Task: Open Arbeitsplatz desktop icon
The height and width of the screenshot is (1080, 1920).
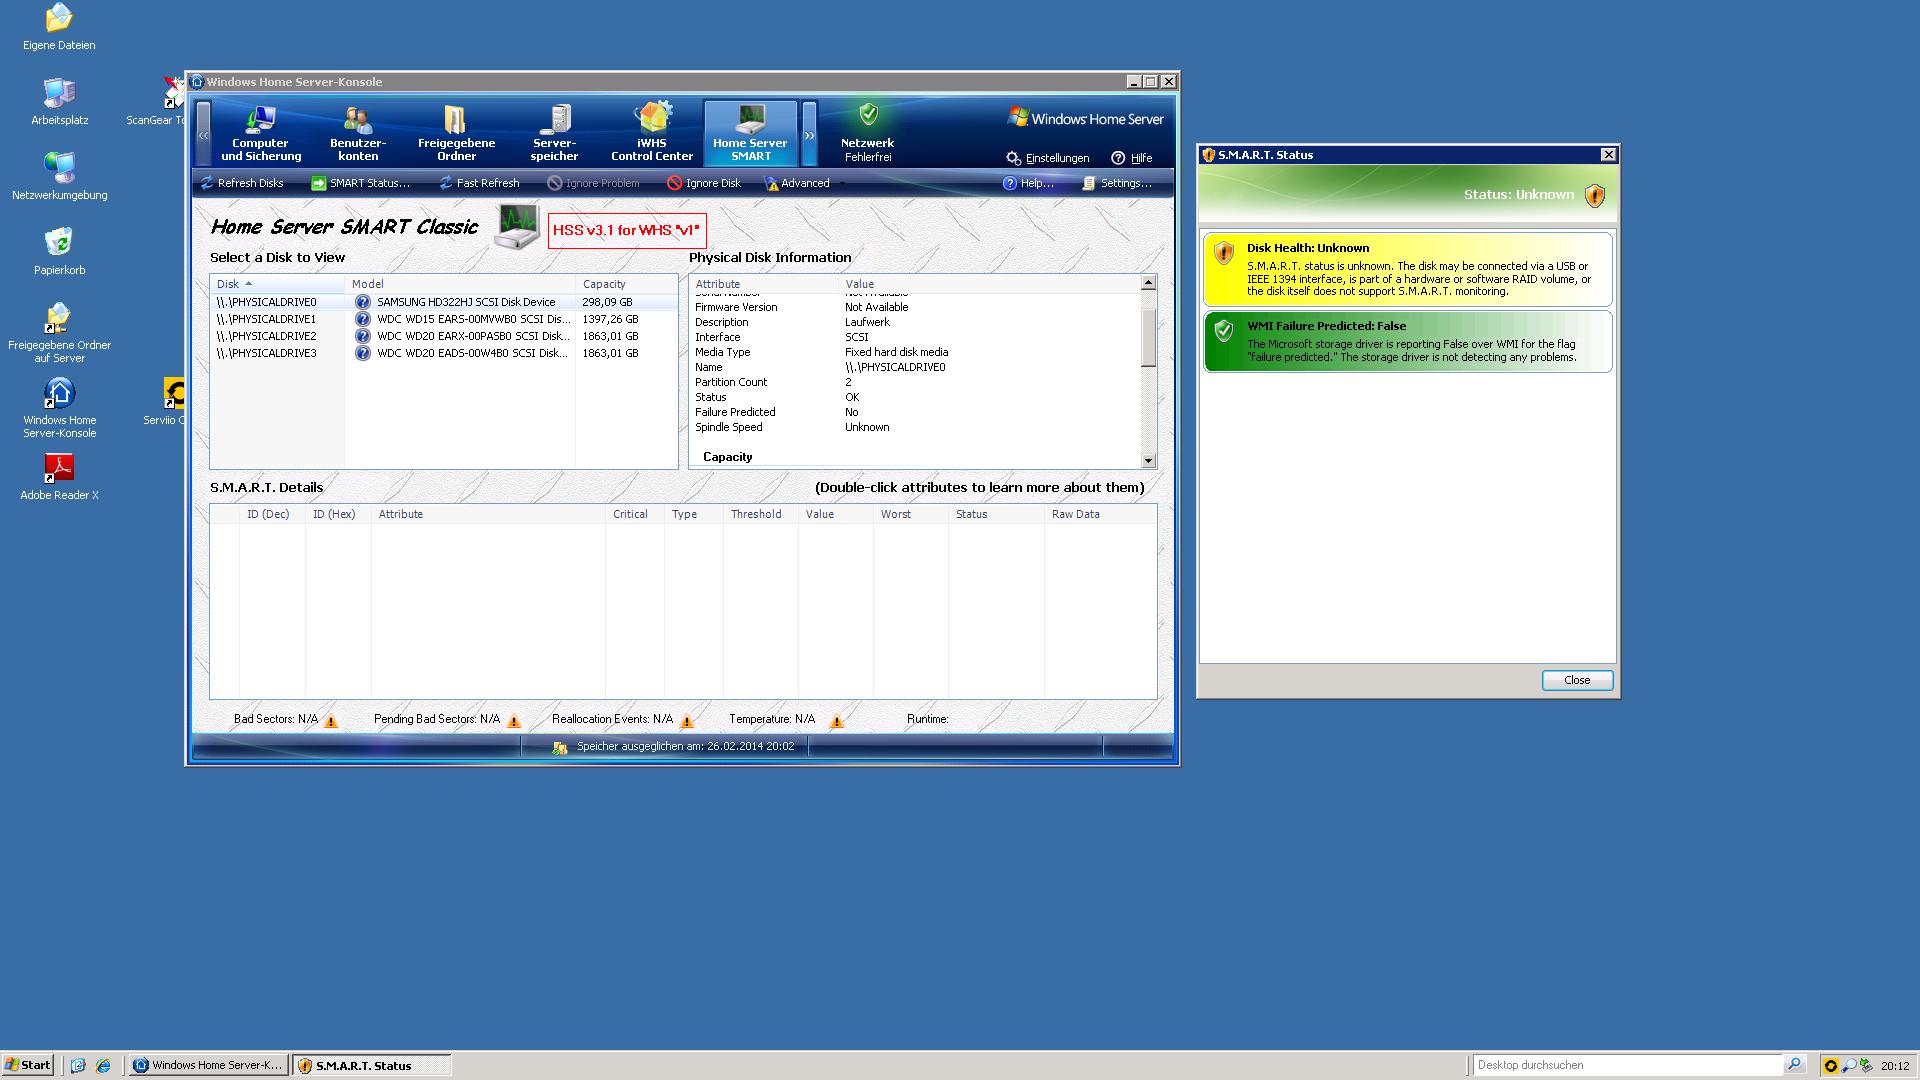Action: (59, 101)
